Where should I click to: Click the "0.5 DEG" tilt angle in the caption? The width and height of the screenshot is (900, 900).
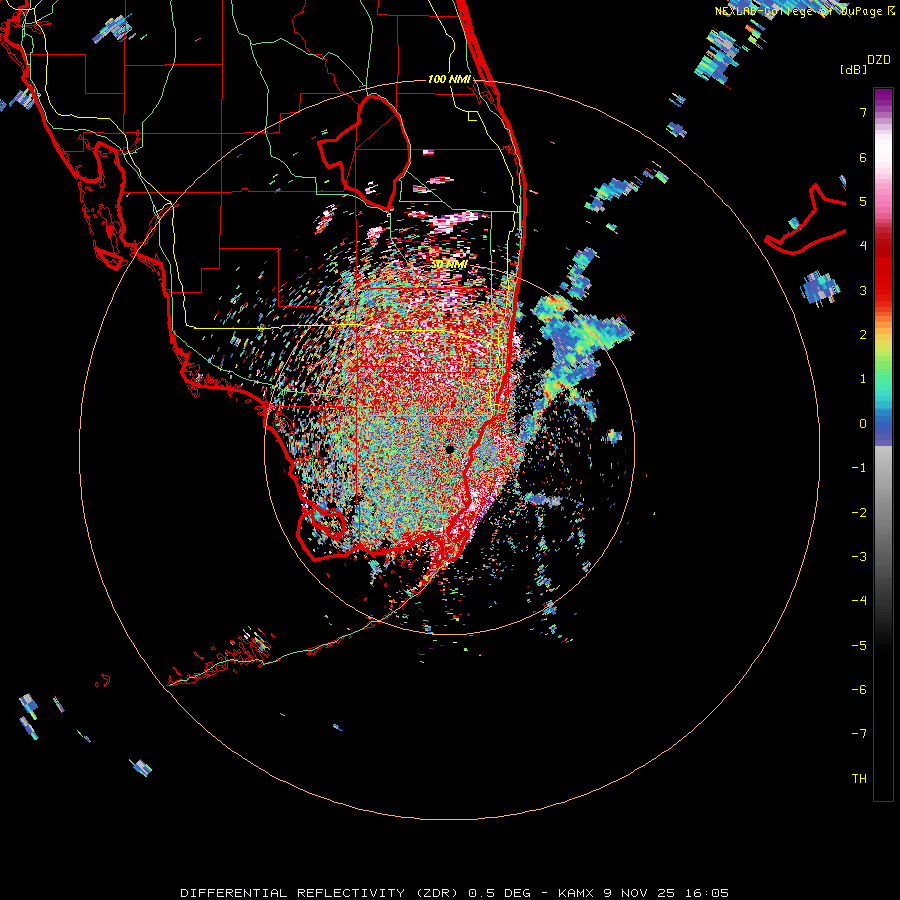498,893
